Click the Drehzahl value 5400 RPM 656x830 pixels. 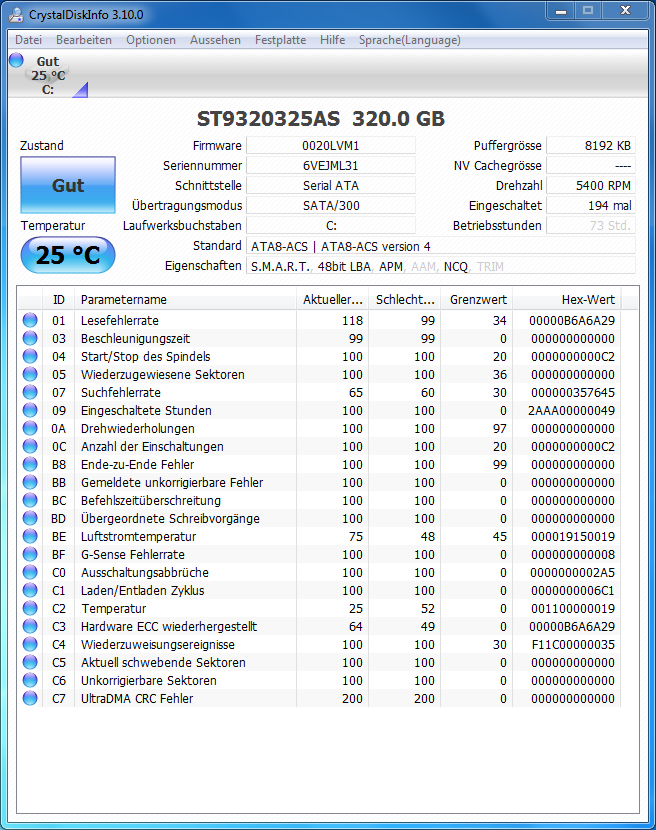[x=590, y=186]
